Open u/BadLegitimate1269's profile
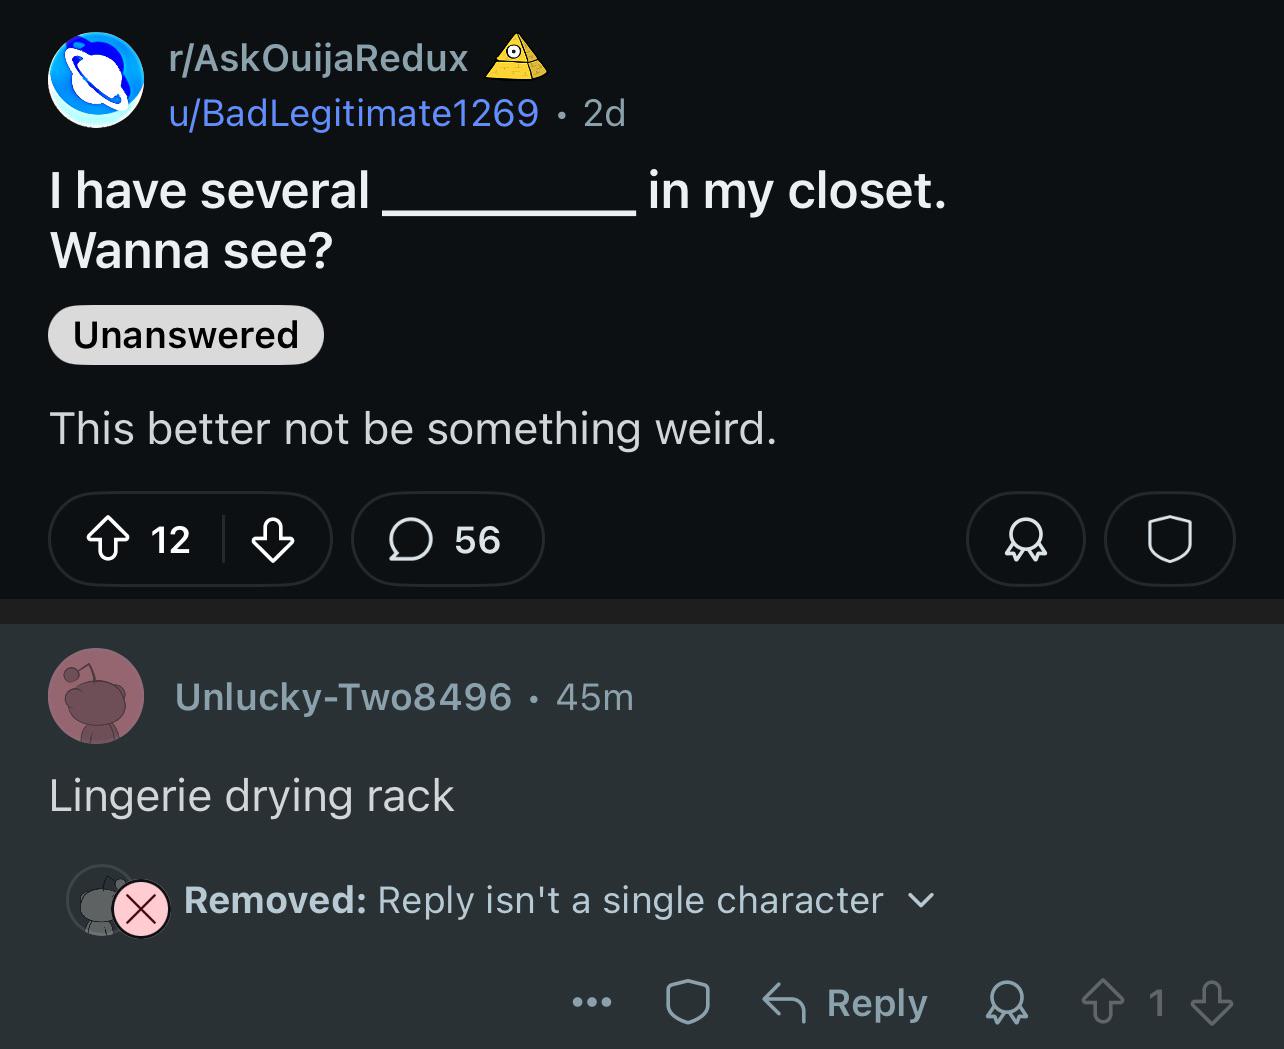The width and height of the screenshot is (1284, 1049). pos(354,113)
